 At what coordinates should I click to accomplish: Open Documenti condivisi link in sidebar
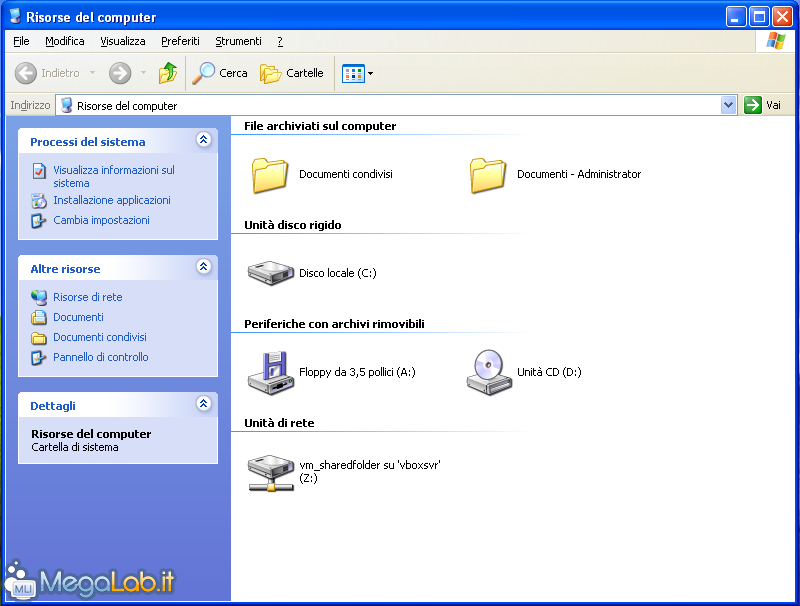click(x=99, y=337)
